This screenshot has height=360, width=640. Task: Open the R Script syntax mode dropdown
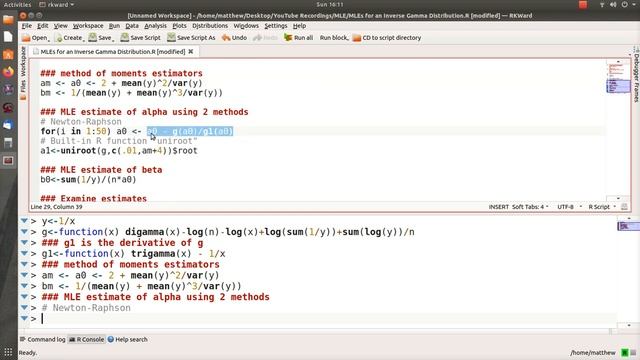(602, 207)
